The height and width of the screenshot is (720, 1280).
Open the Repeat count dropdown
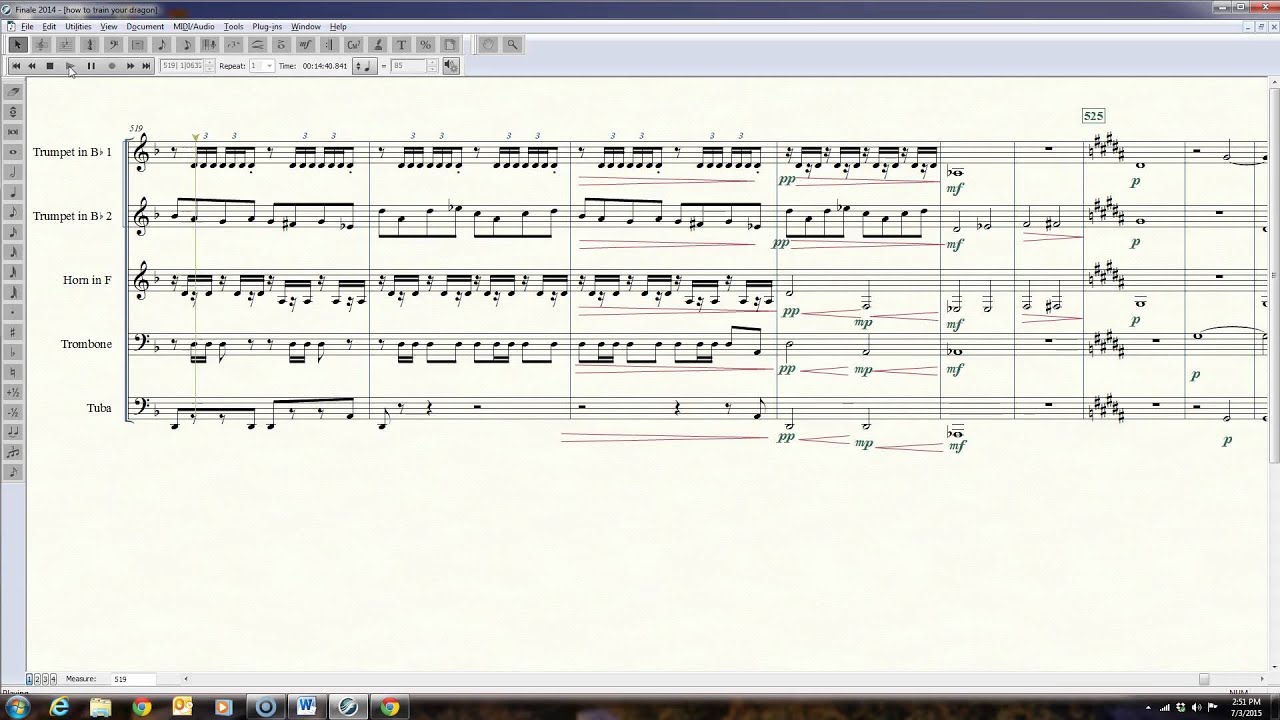(x=268, y=66)
